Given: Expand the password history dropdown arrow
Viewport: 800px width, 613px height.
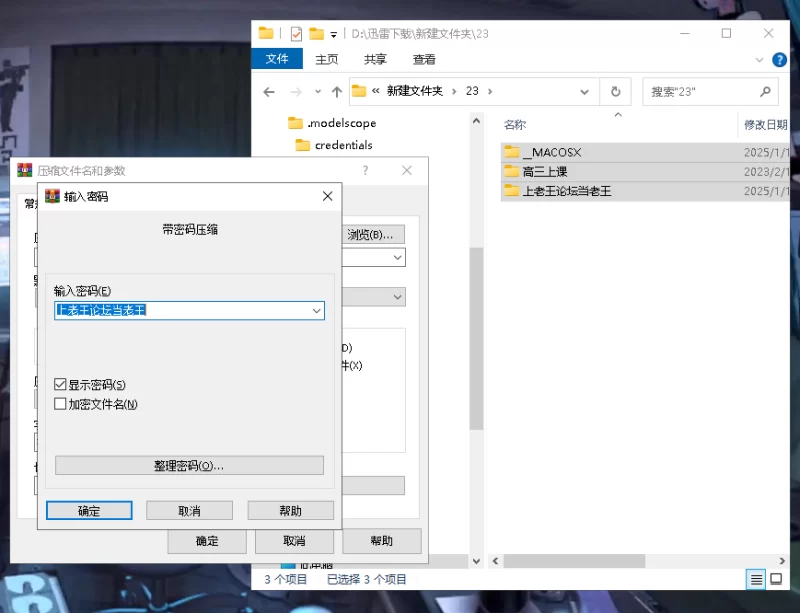Looking at the screenshot, I should pyautogui.click(x=316, y=310).
